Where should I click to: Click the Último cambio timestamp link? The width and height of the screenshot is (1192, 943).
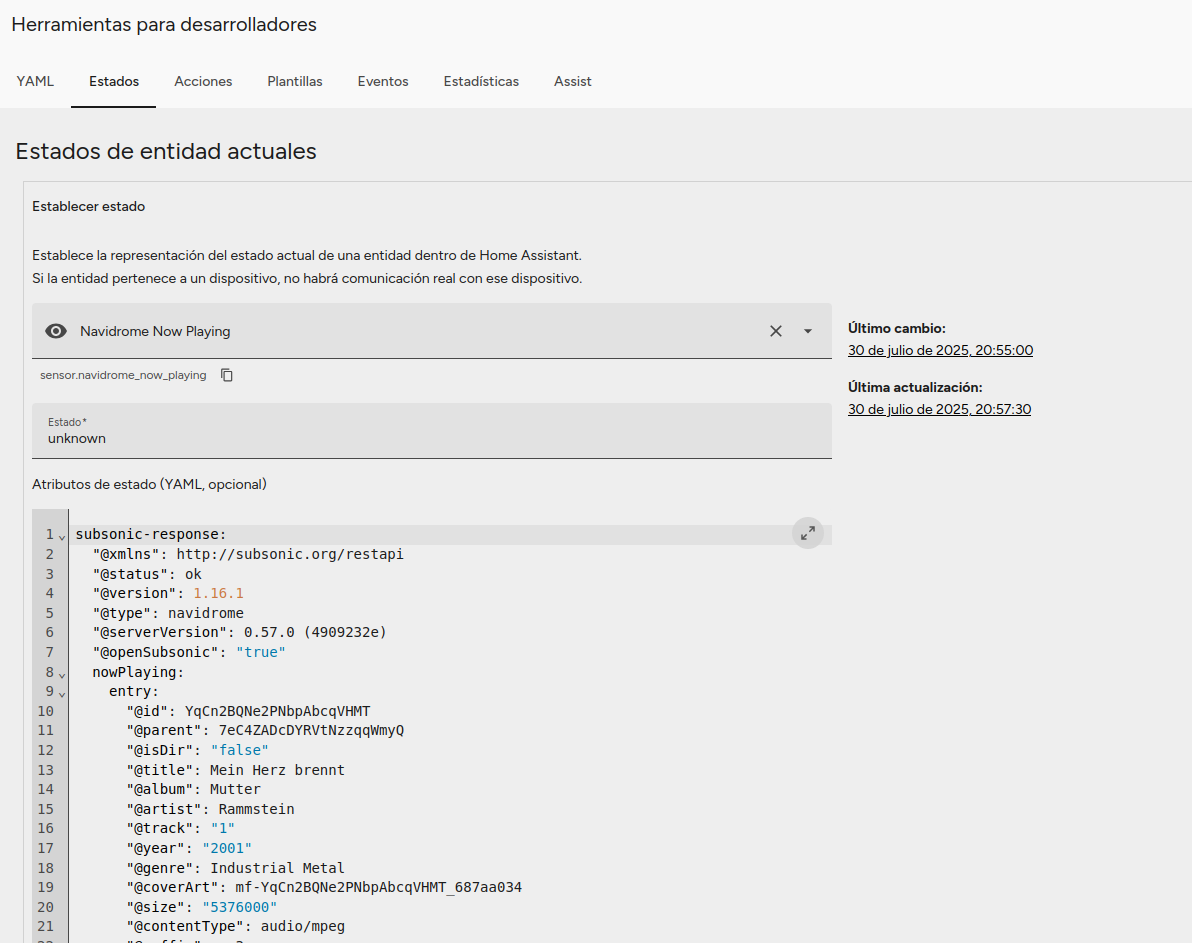click(940, 350)
